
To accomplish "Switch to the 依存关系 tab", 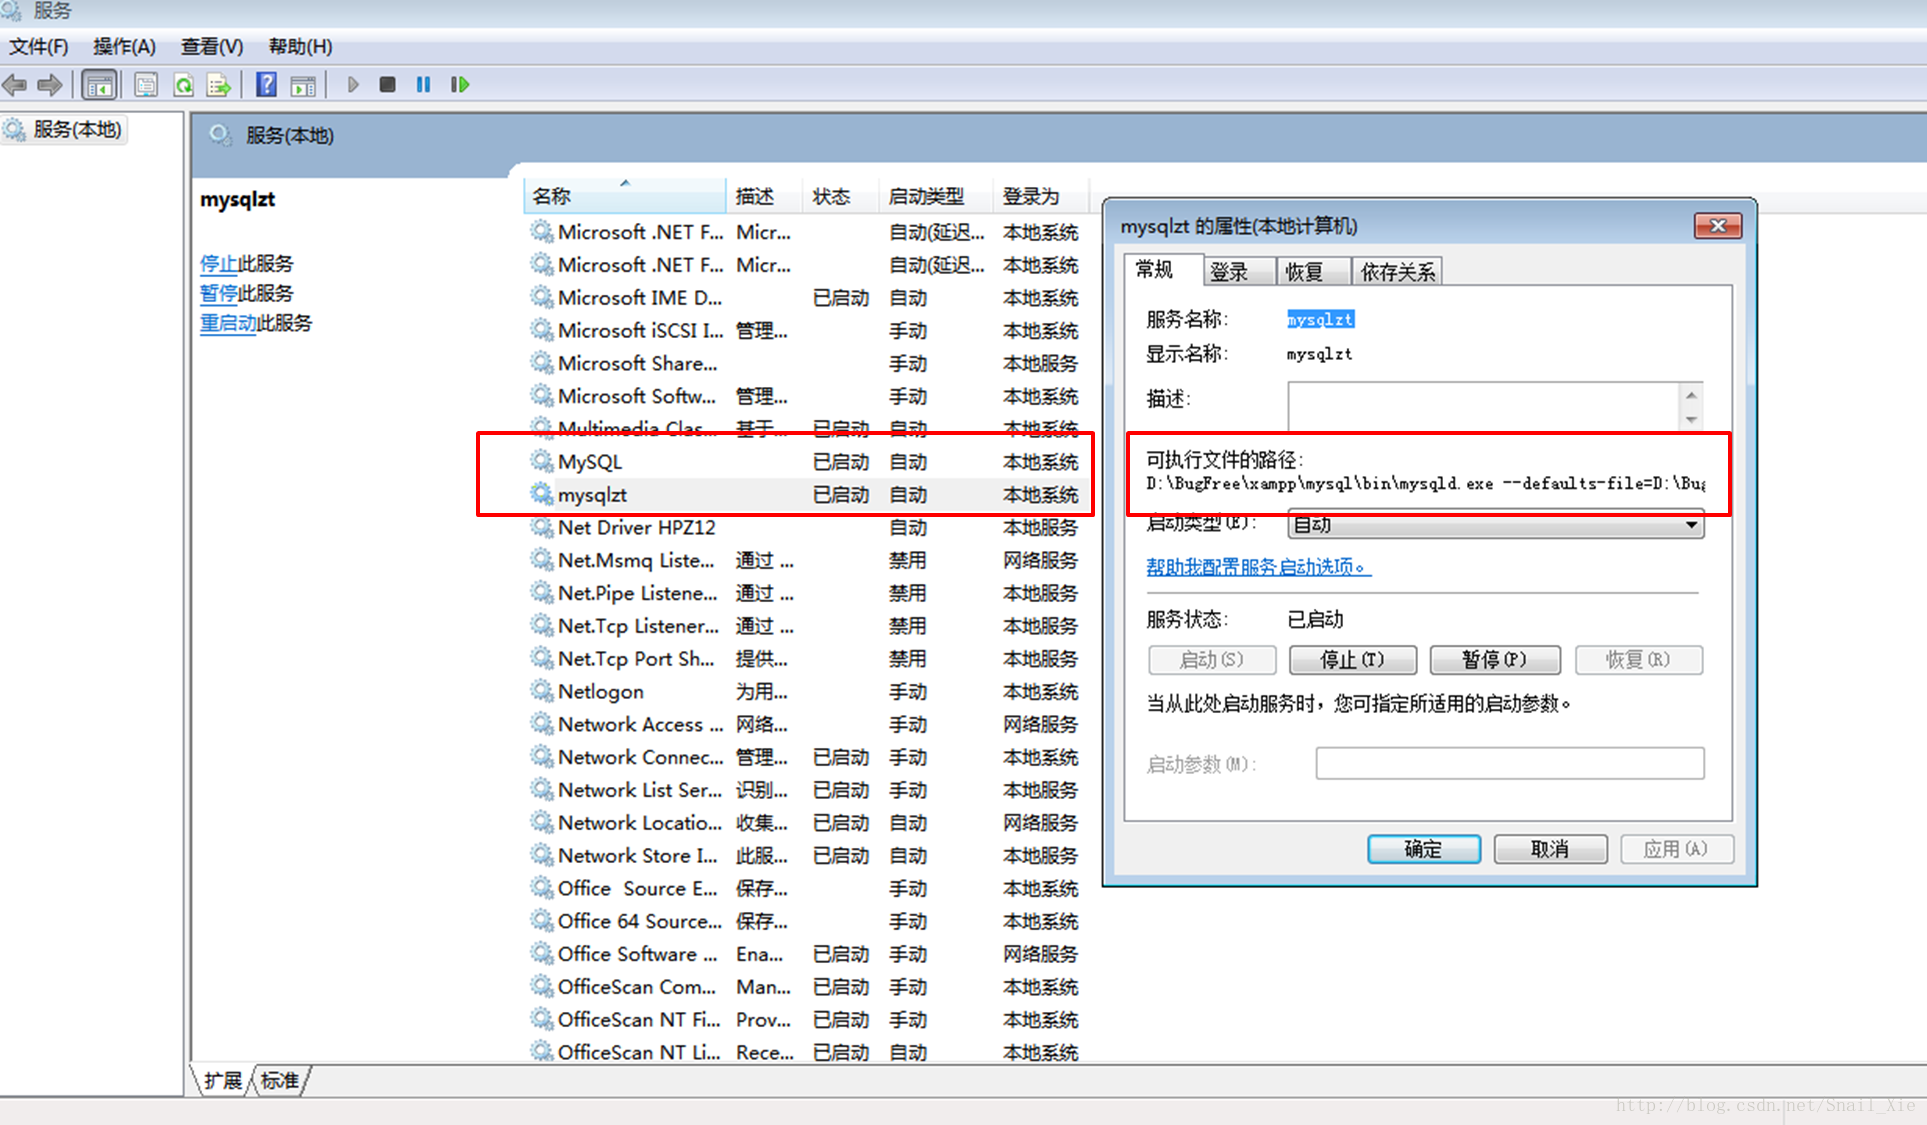I will click(1397, 272).
